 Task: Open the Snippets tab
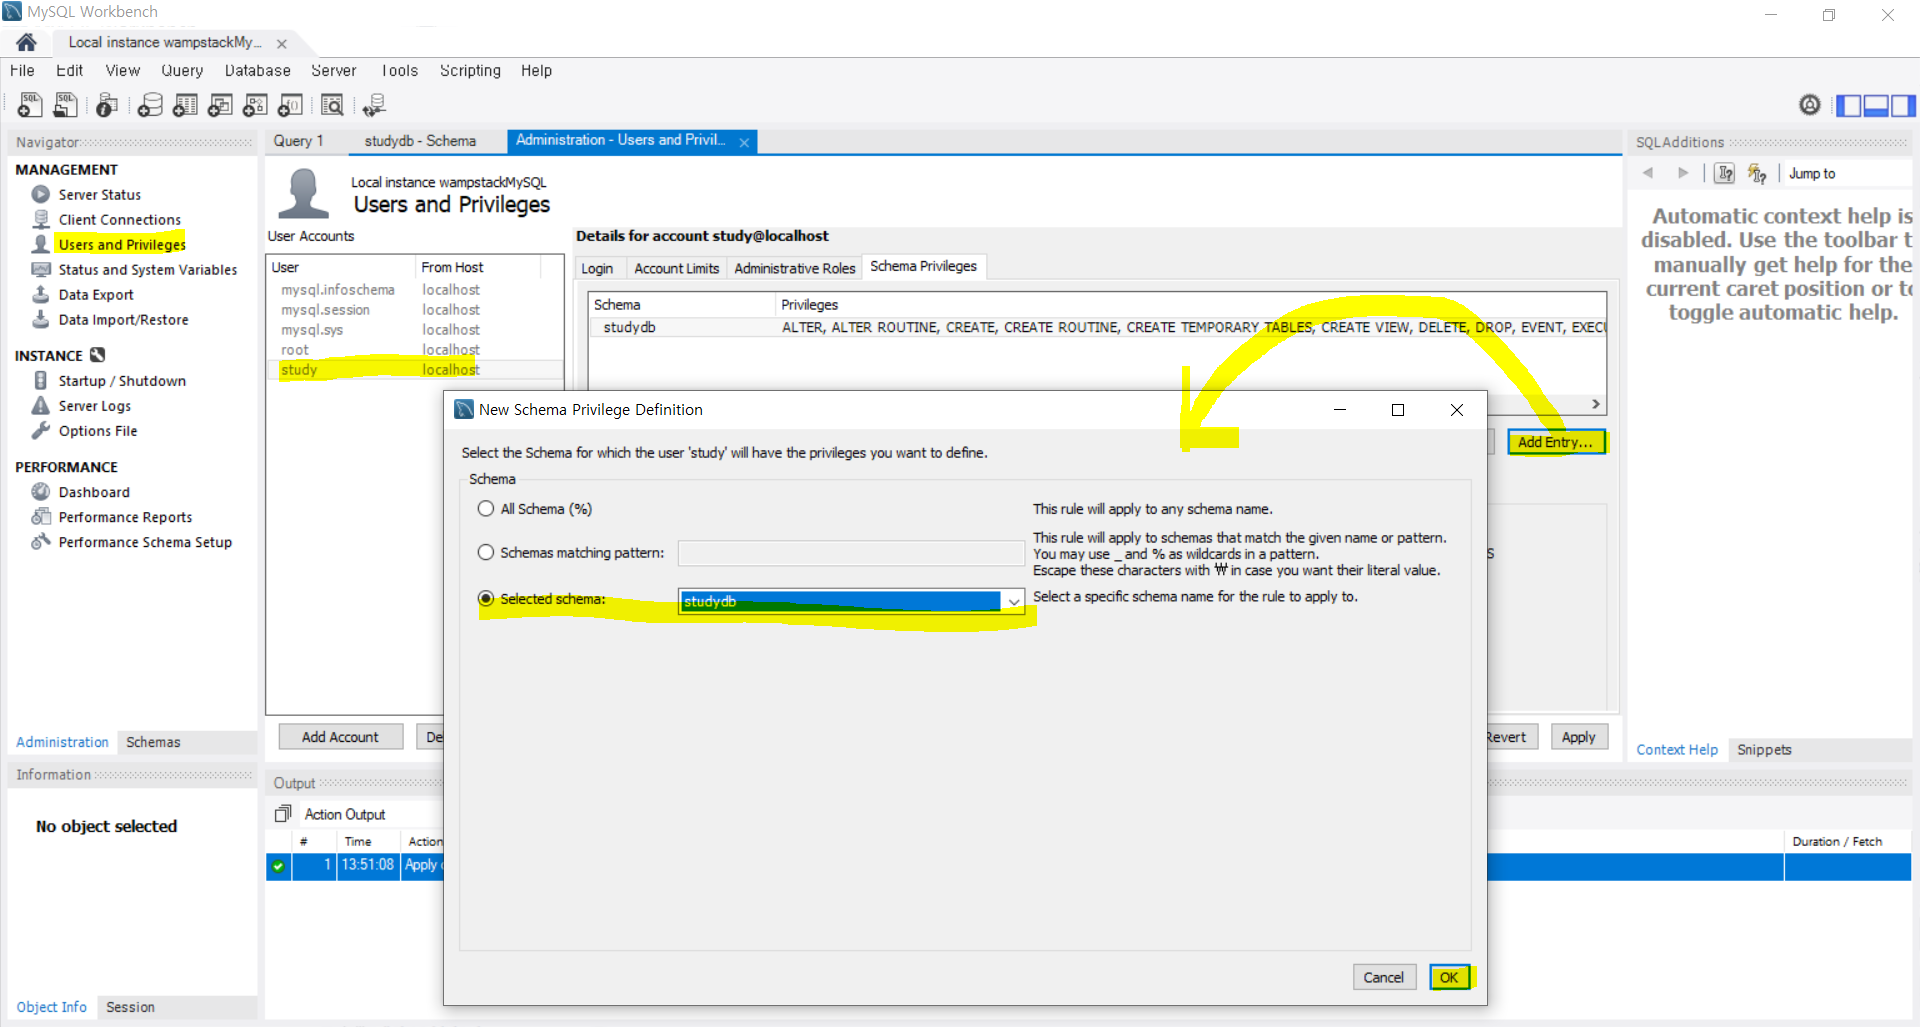(x=1764, y=750)
